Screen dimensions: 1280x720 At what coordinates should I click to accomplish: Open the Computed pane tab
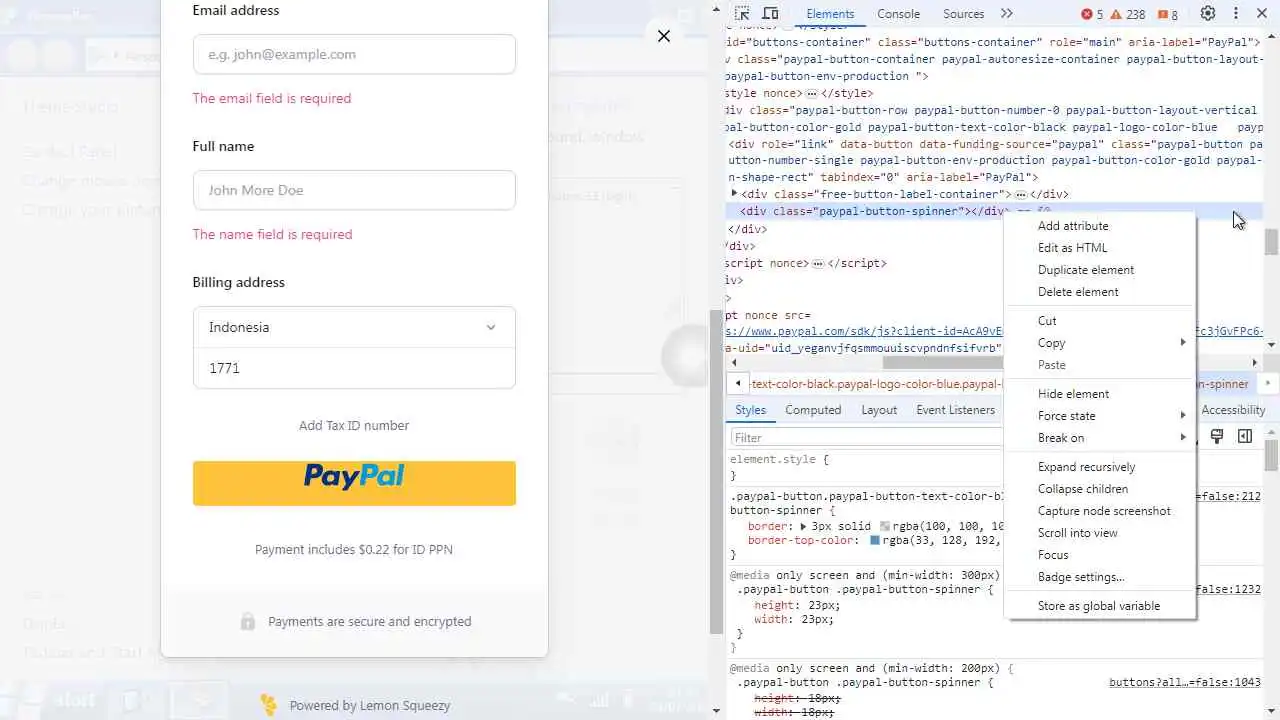point(813,410)
